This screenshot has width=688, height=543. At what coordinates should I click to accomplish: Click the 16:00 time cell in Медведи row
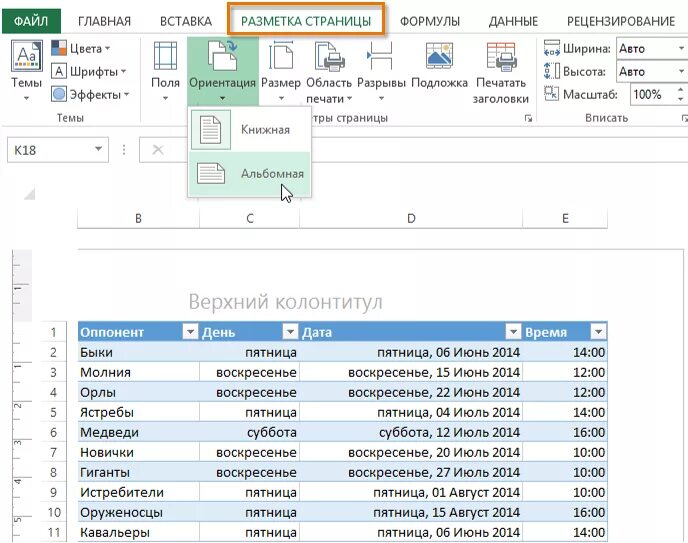pos(565,432)
